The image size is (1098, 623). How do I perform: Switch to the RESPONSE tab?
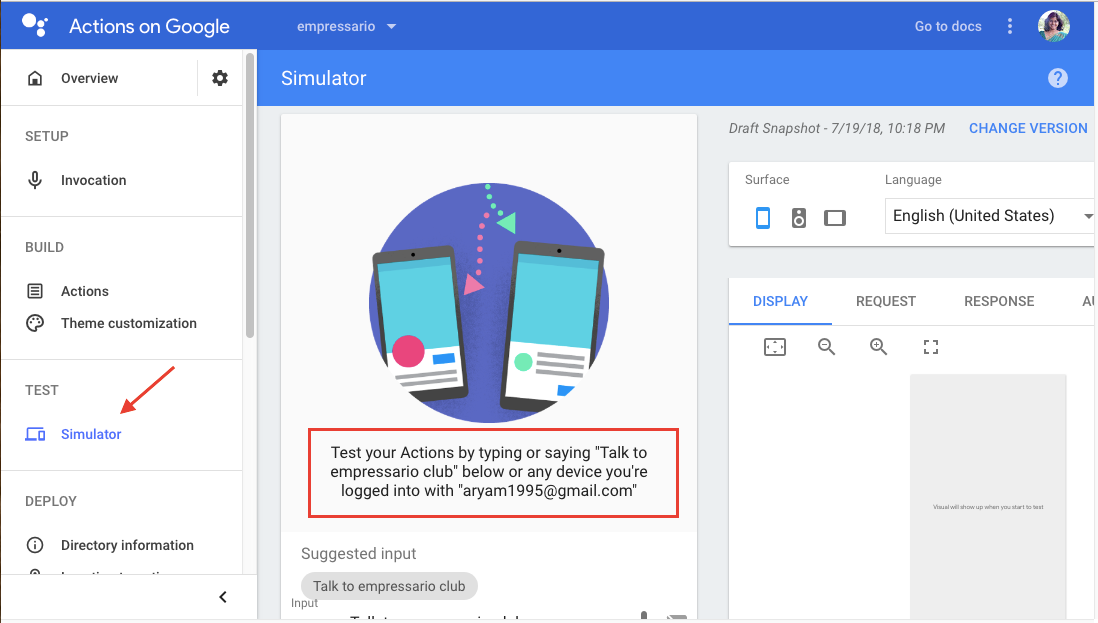[x=999, y=301]
